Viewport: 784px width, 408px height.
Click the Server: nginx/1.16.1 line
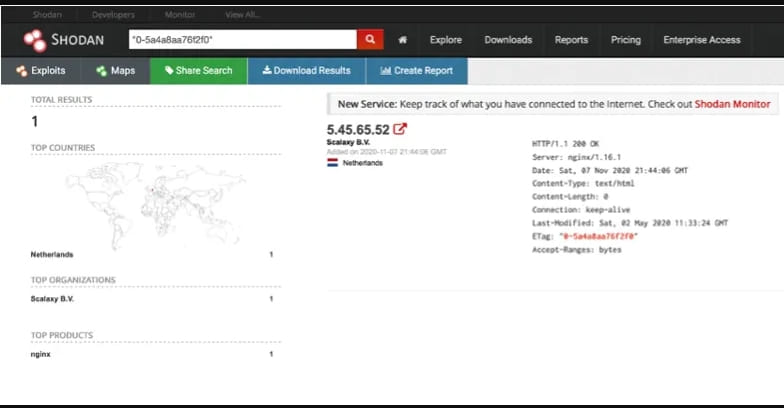click(x=576, y=157)
